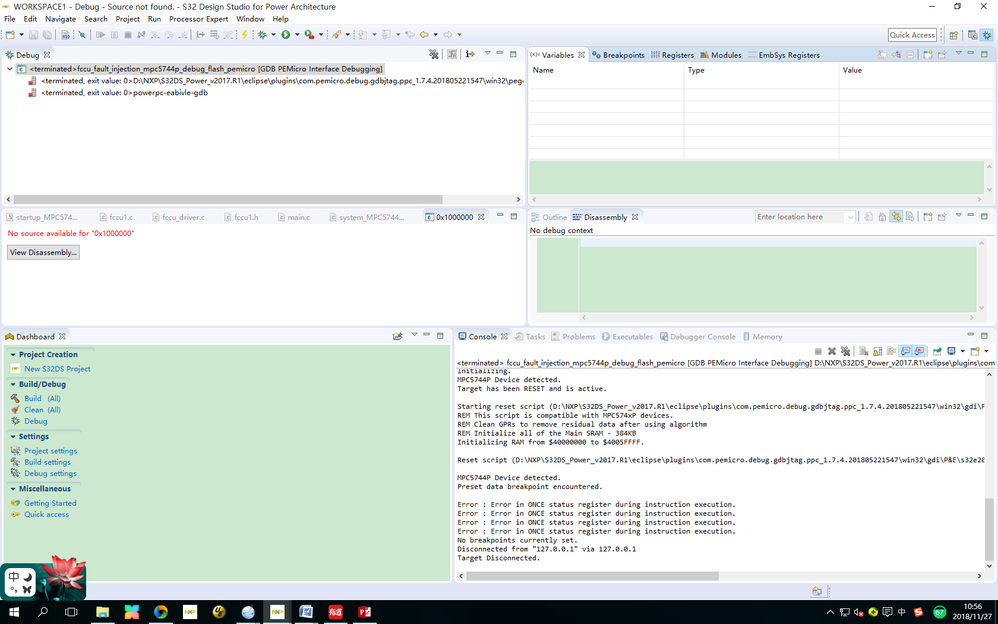Toggle Scroll Lock in Console toolbar
The image size is (998, 624).
pyautogui.click(x=877, y=351)
